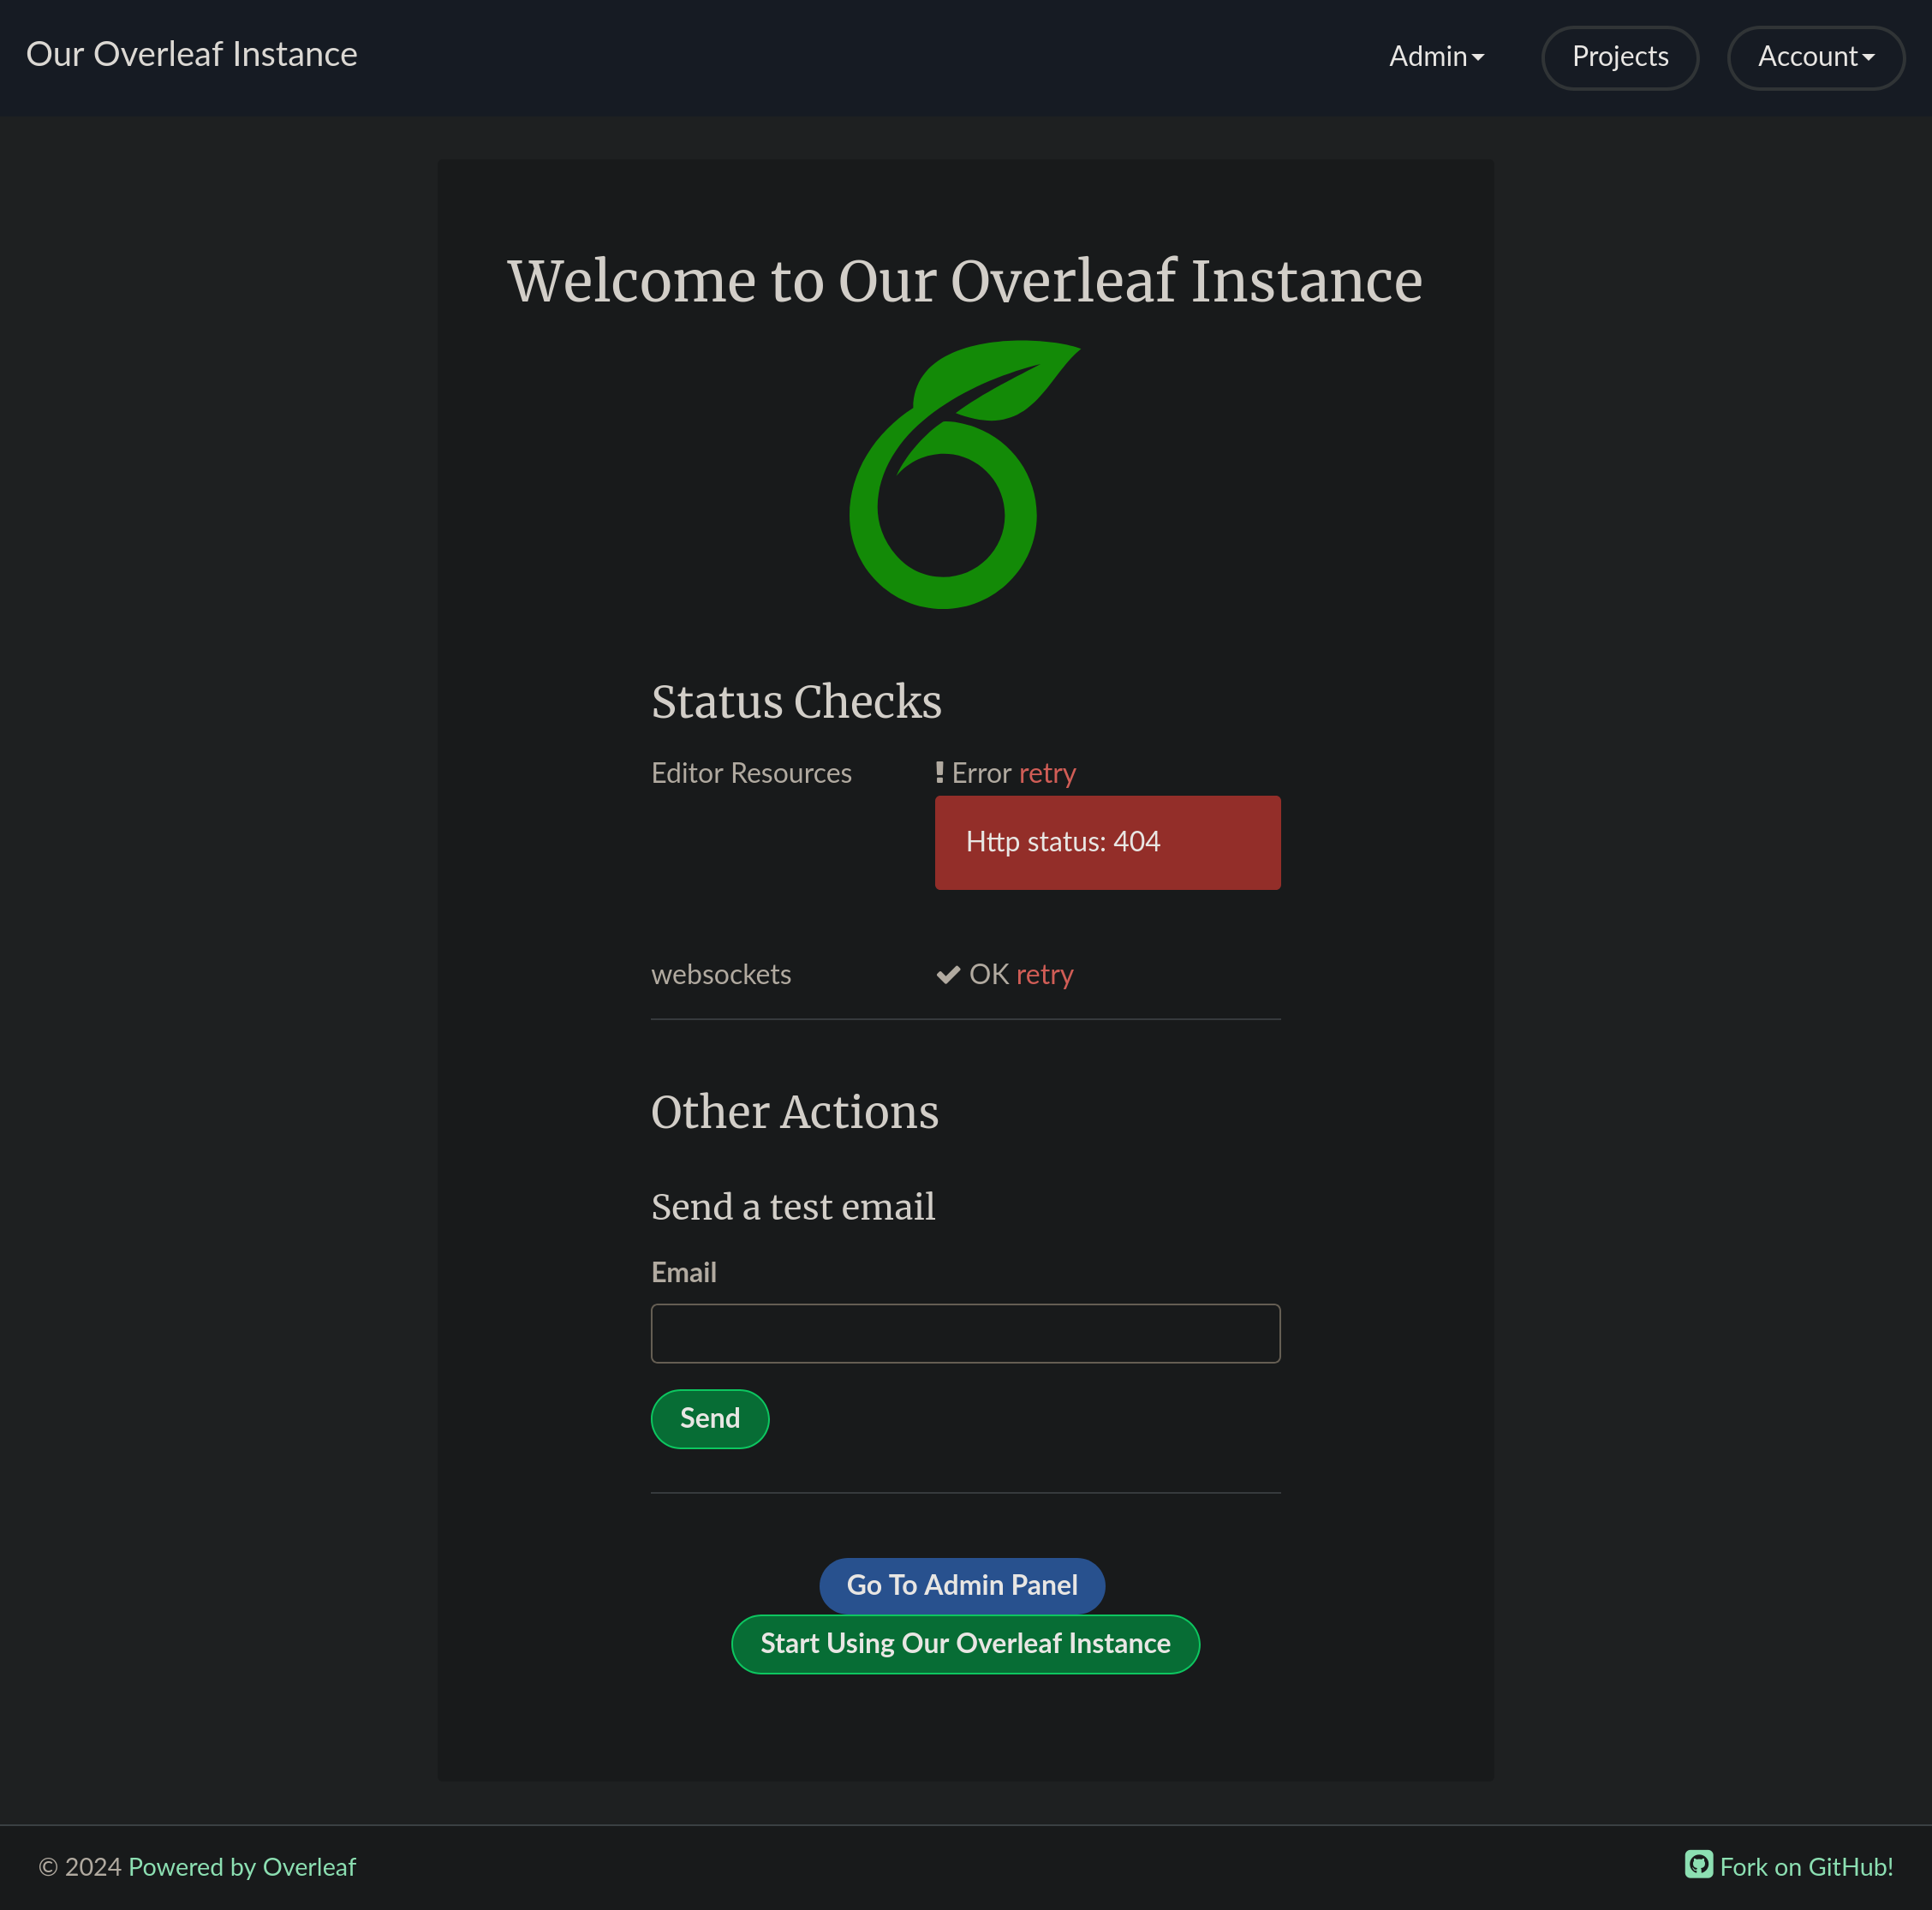Retry the Editor Resources status check

1047,773
